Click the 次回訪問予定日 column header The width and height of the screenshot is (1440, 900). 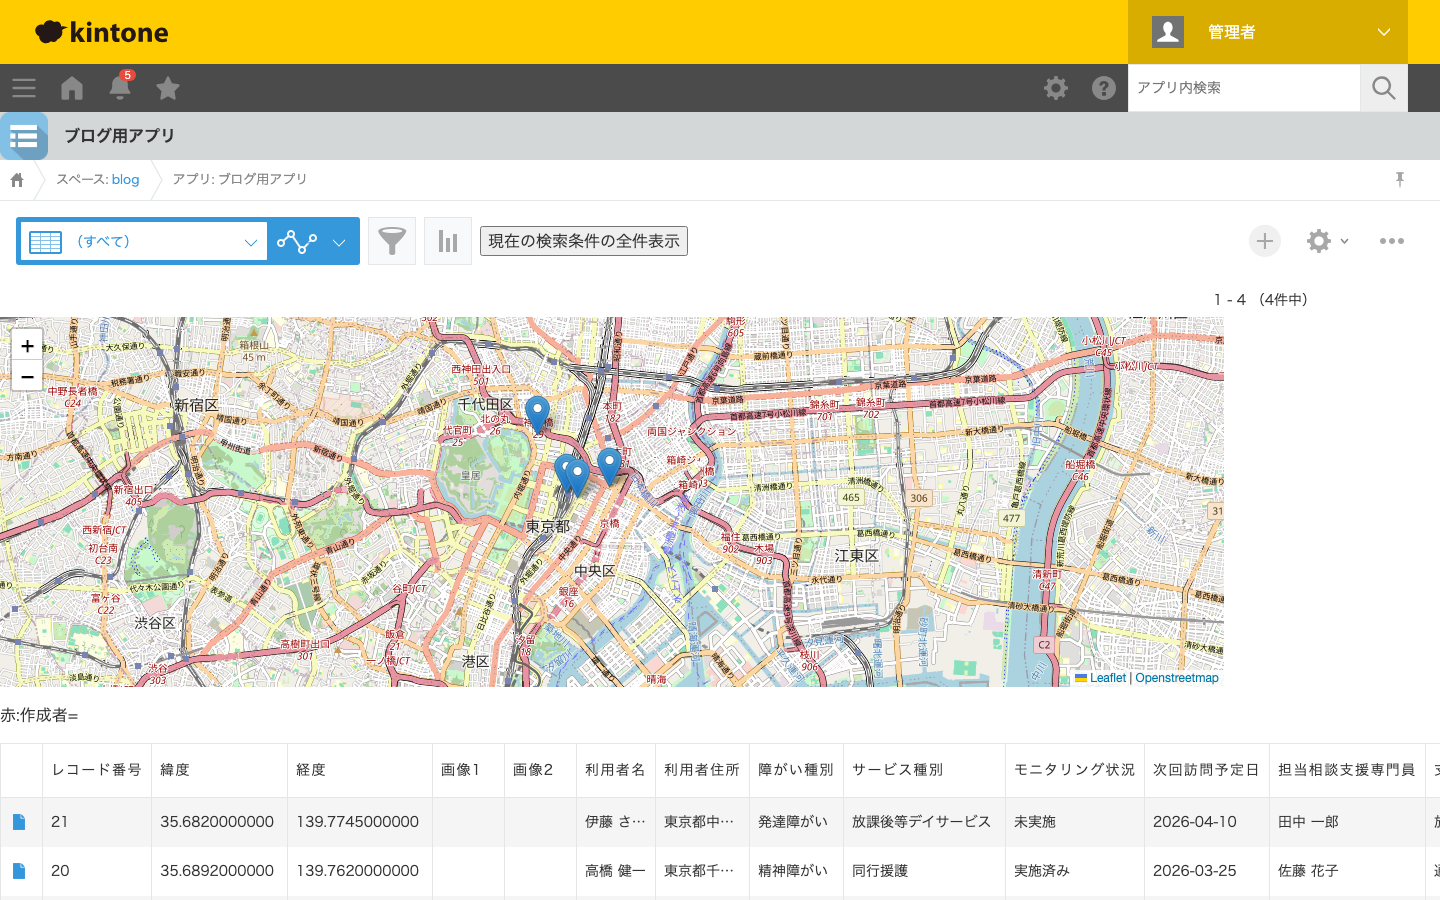coord(1207,770)
